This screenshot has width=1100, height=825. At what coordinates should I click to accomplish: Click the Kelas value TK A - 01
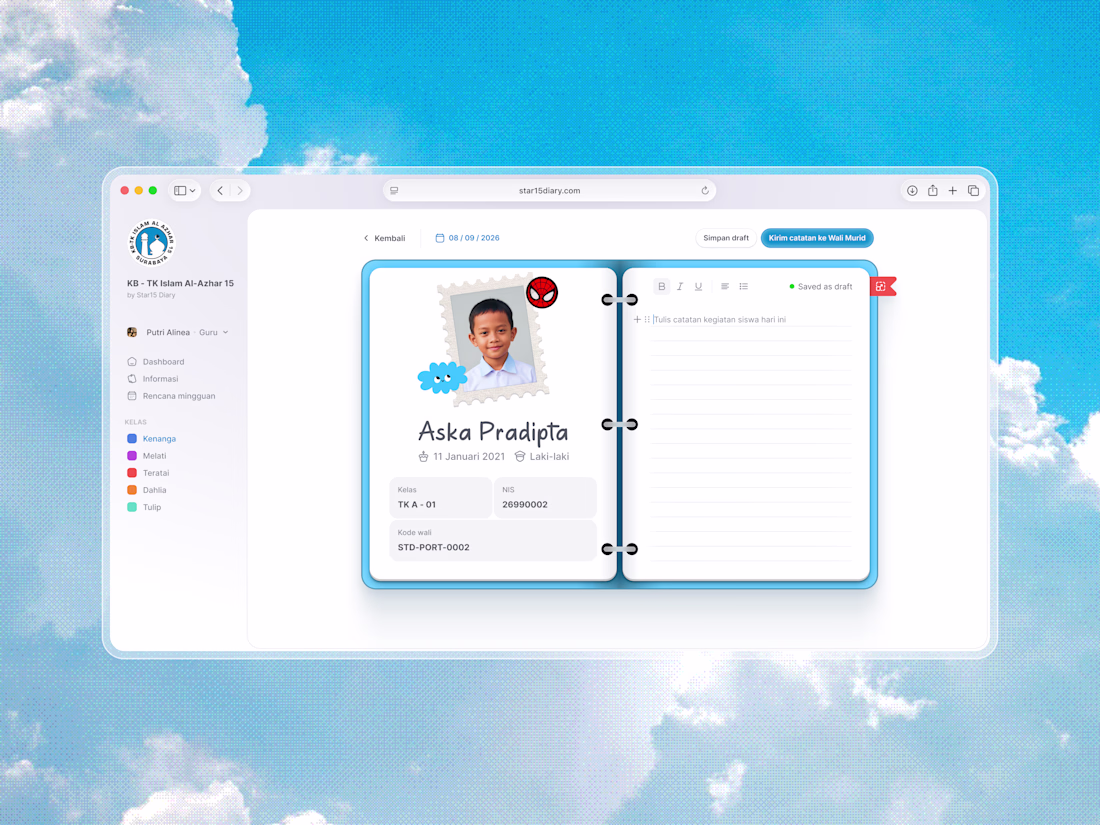(x=417, y=504)
